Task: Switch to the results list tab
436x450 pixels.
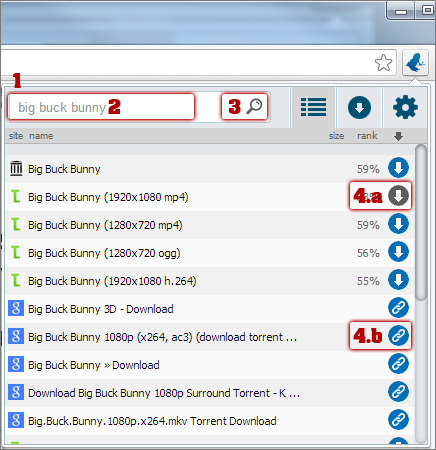Action: (313, 107)
